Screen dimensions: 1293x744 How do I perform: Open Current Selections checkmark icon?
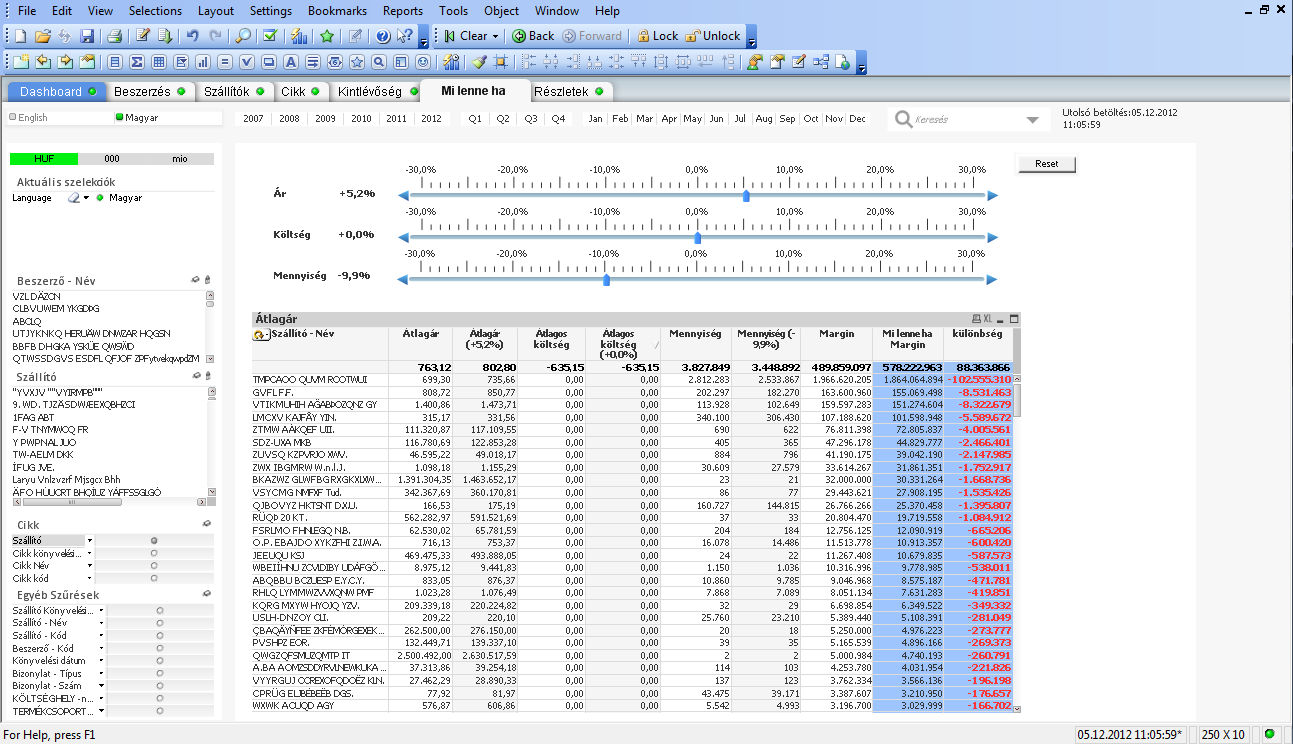tap(270, 36)
